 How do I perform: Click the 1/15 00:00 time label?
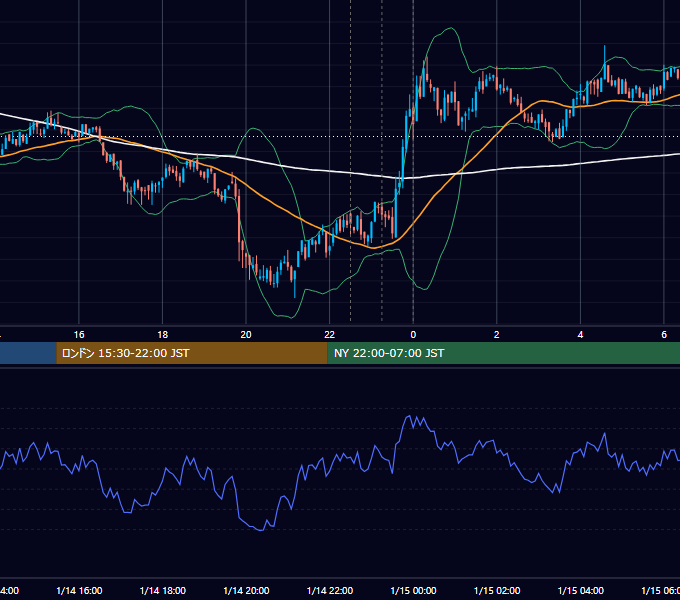coord(413,590)
